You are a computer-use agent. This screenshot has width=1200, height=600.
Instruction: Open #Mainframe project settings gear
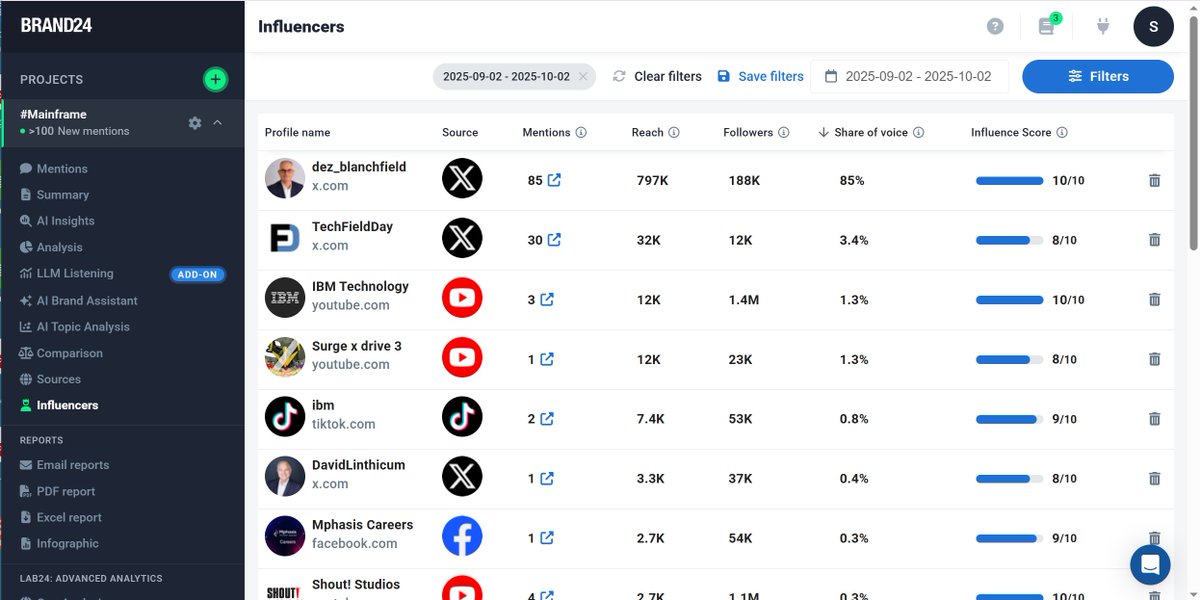[195, 123]
